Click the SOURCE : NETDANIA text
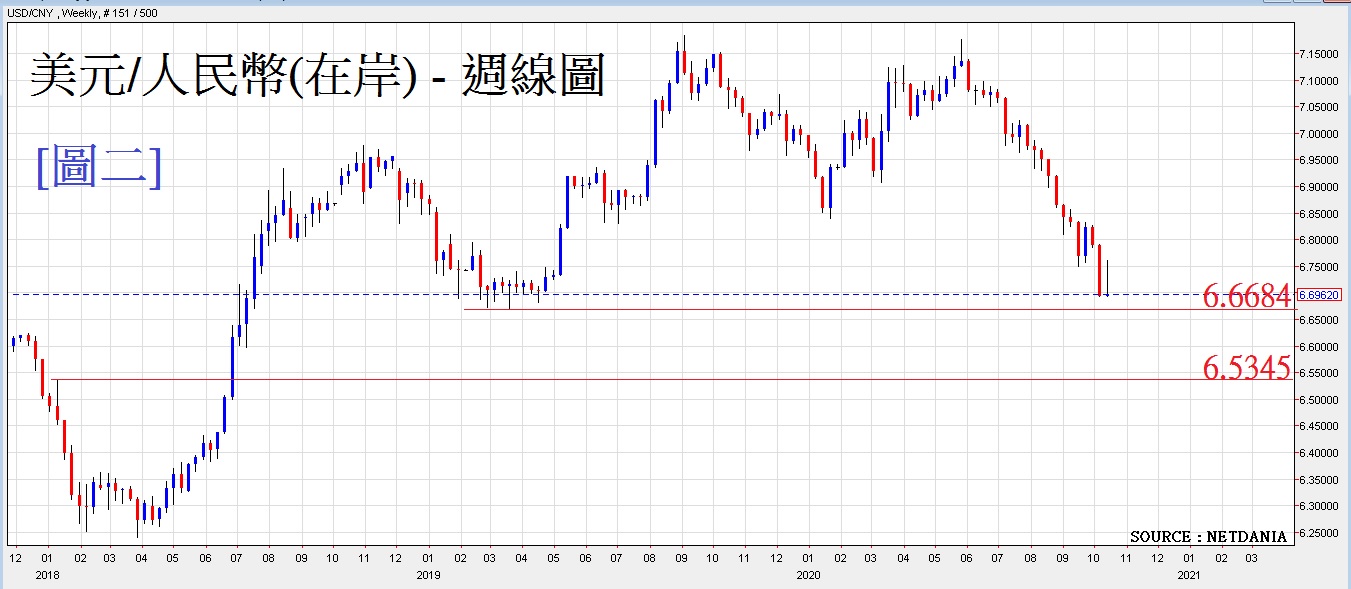 (1208, 537)
